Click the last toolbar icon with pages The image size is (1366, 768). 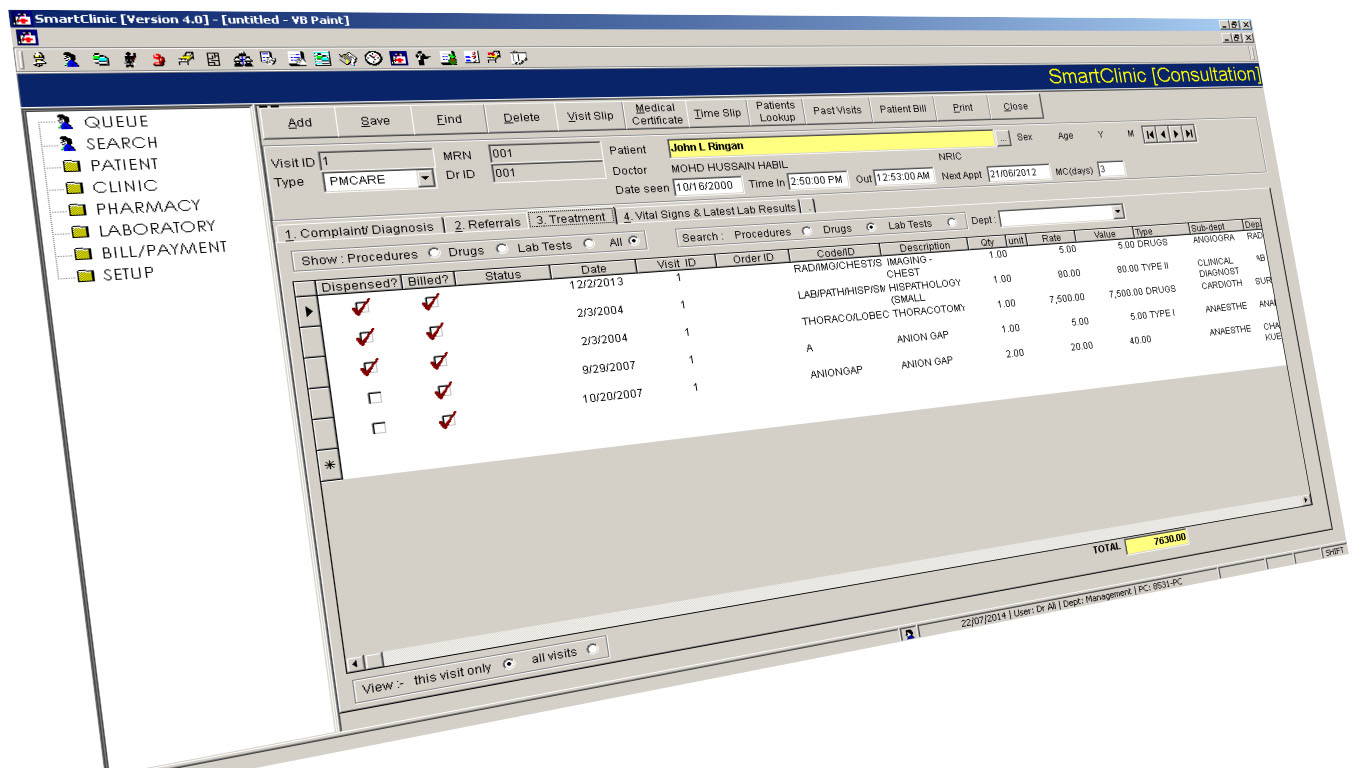(518, 59)
